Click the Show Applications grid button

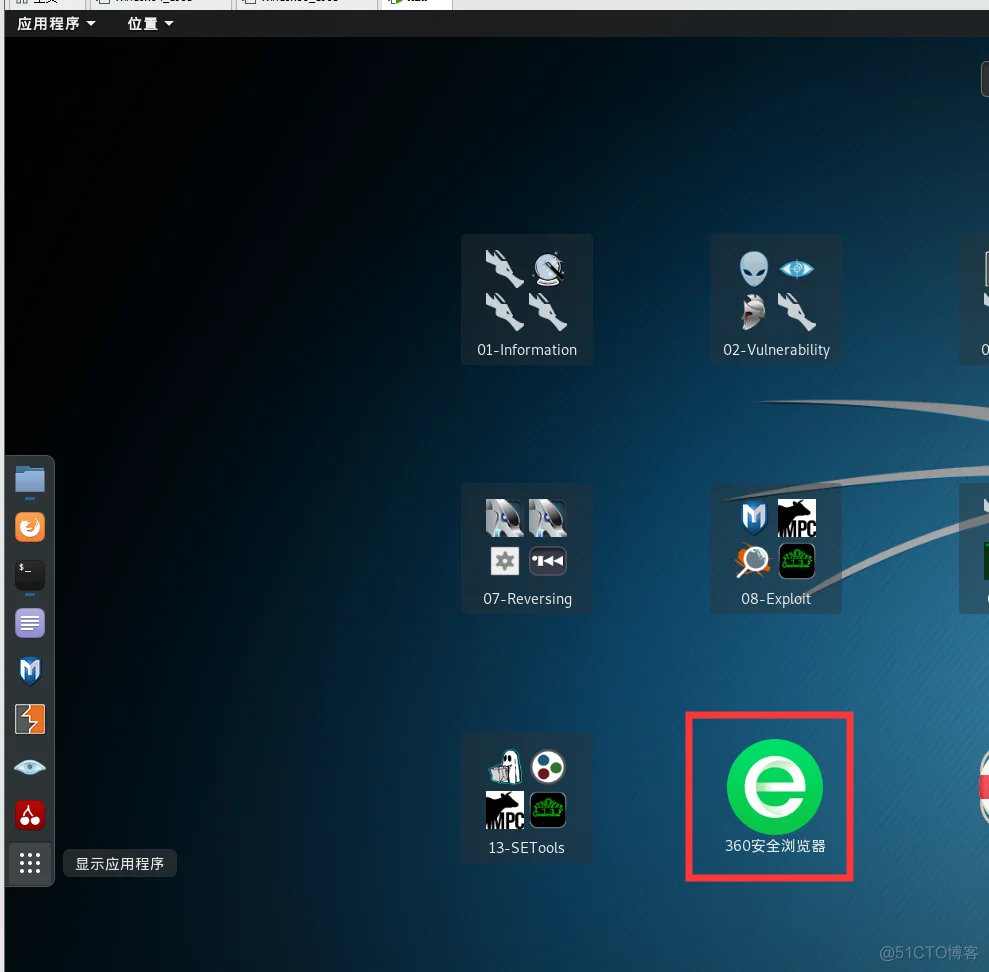coord(30,863)
